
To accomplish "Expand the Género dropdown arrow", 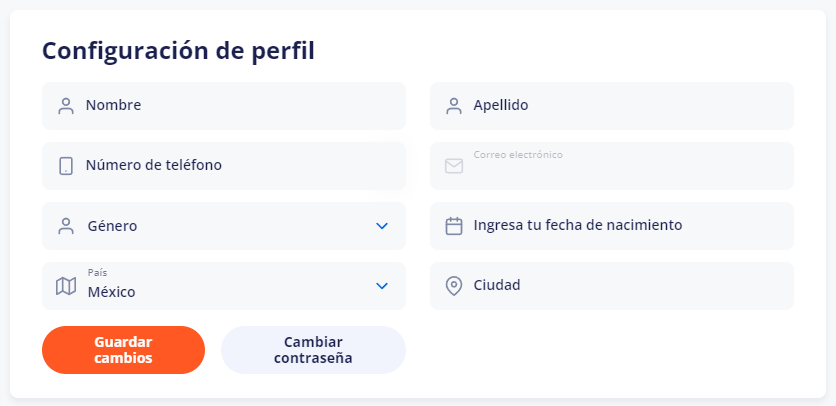I will click(382, 226).
